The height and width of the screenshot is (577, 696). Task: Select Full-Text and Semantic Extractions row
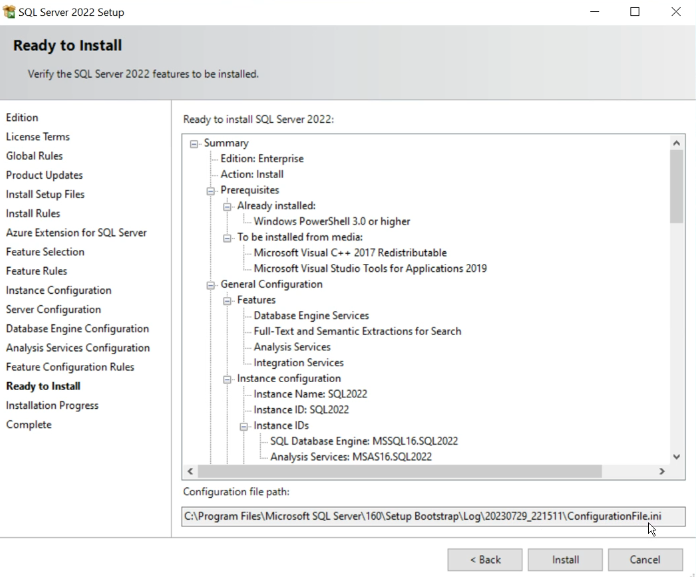click(357, 331)
